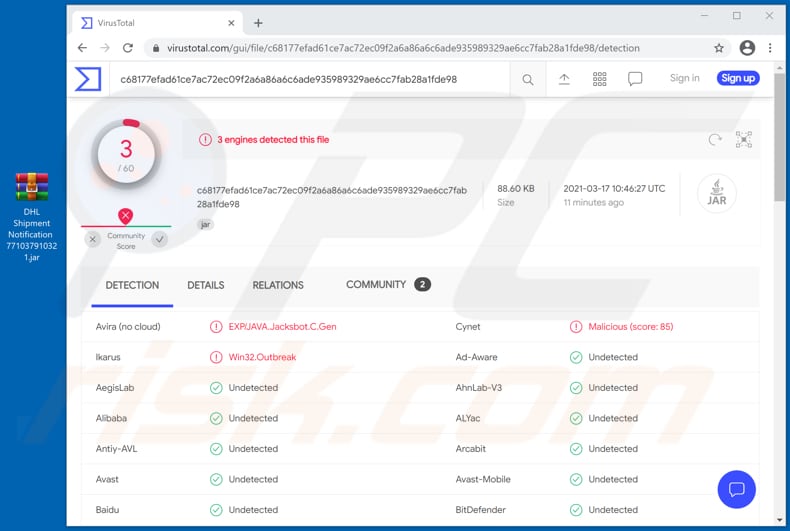Go forward in browser
The image size is (790, 531).
tap(105, 48)
